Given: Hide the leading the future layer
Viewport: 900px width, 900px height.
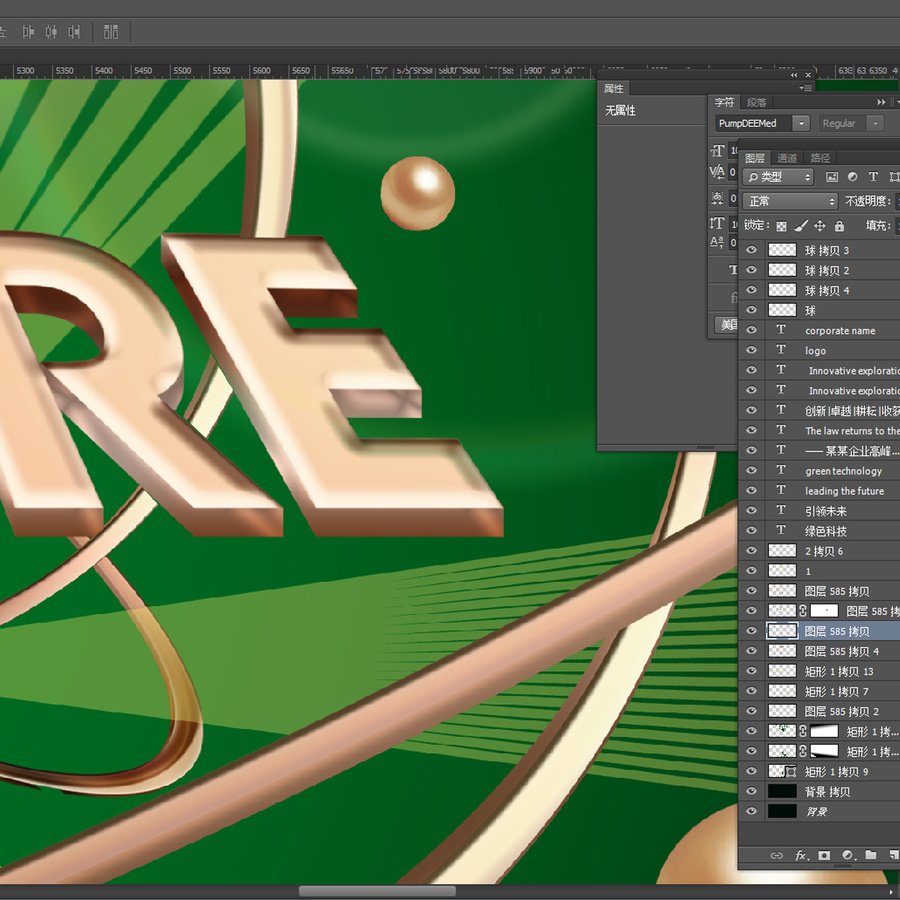Looking at the screenshot, I should coord(751,490).
